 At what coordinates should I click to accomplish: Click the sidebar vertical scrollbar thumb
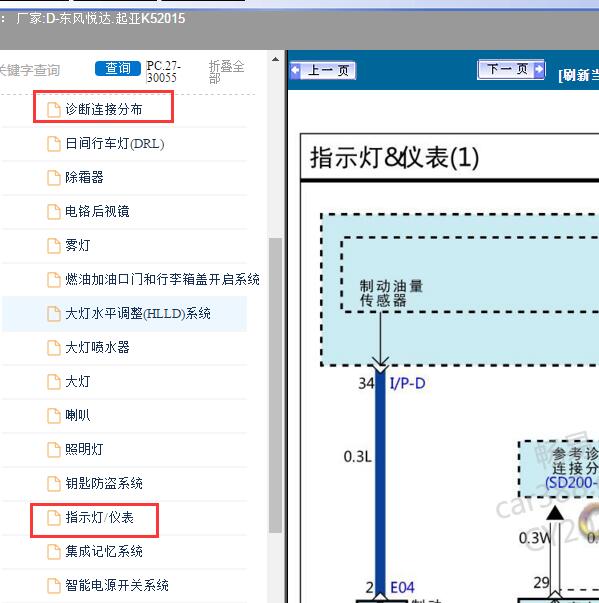pyautogui.click(x=275, y=385)
